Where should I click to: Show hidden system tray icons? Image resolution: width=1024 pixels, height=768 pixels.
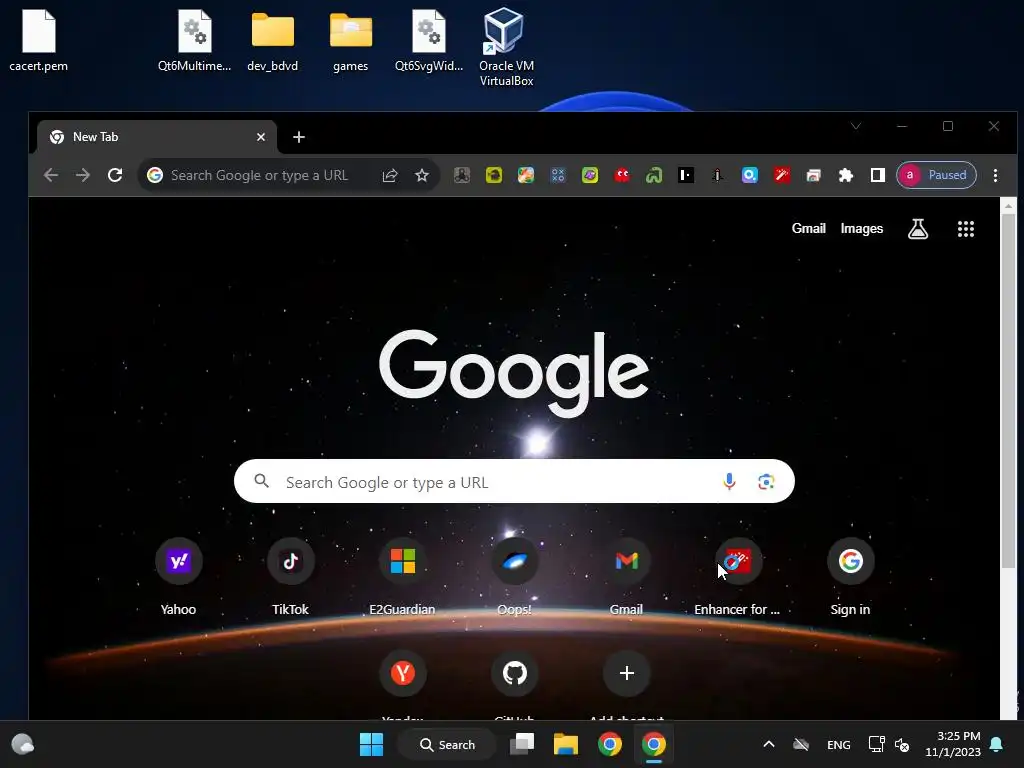(769, 744)
